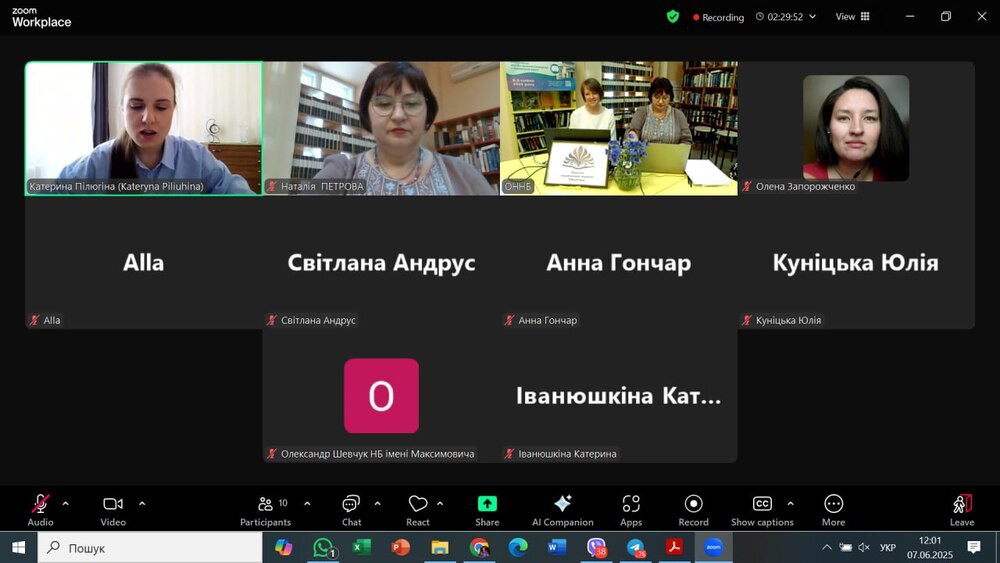Image resolution: width=1000 pixels, height=563 pixels.
Task: Open the Apps panel
Action: [x=631, y=508]
